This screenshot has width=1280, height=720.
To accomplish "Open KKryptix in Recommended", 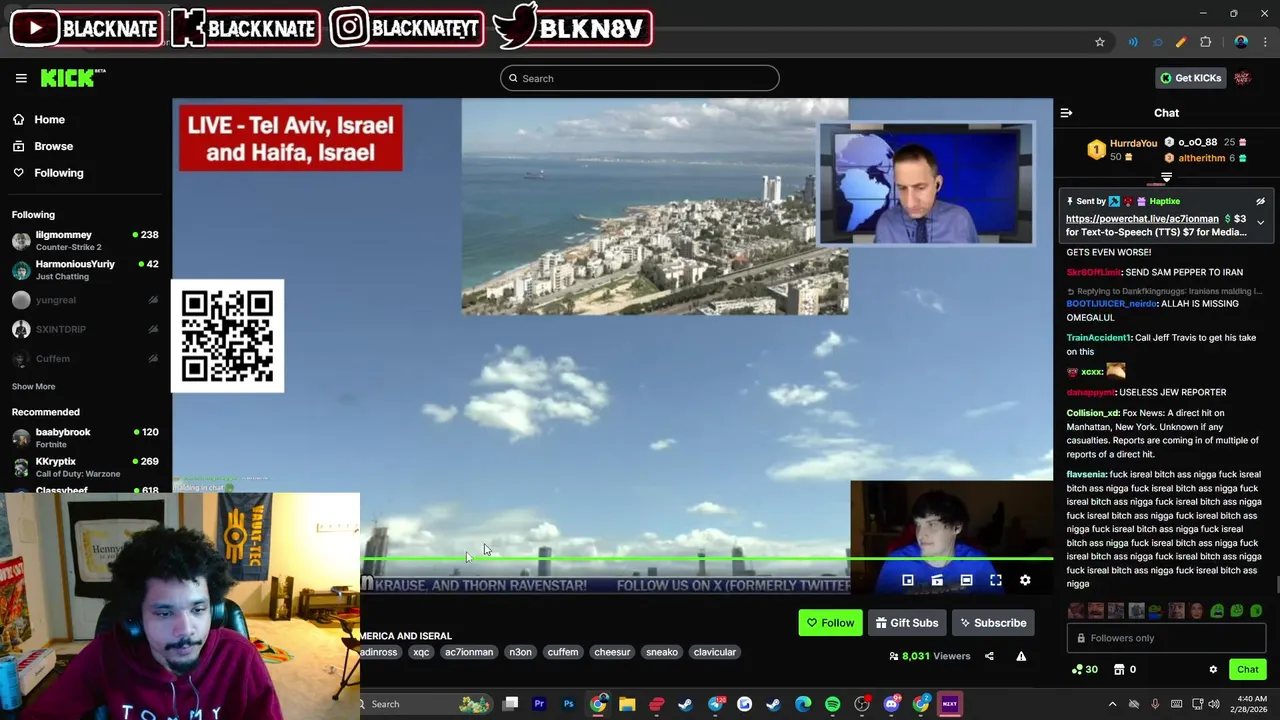I will 86,467.
